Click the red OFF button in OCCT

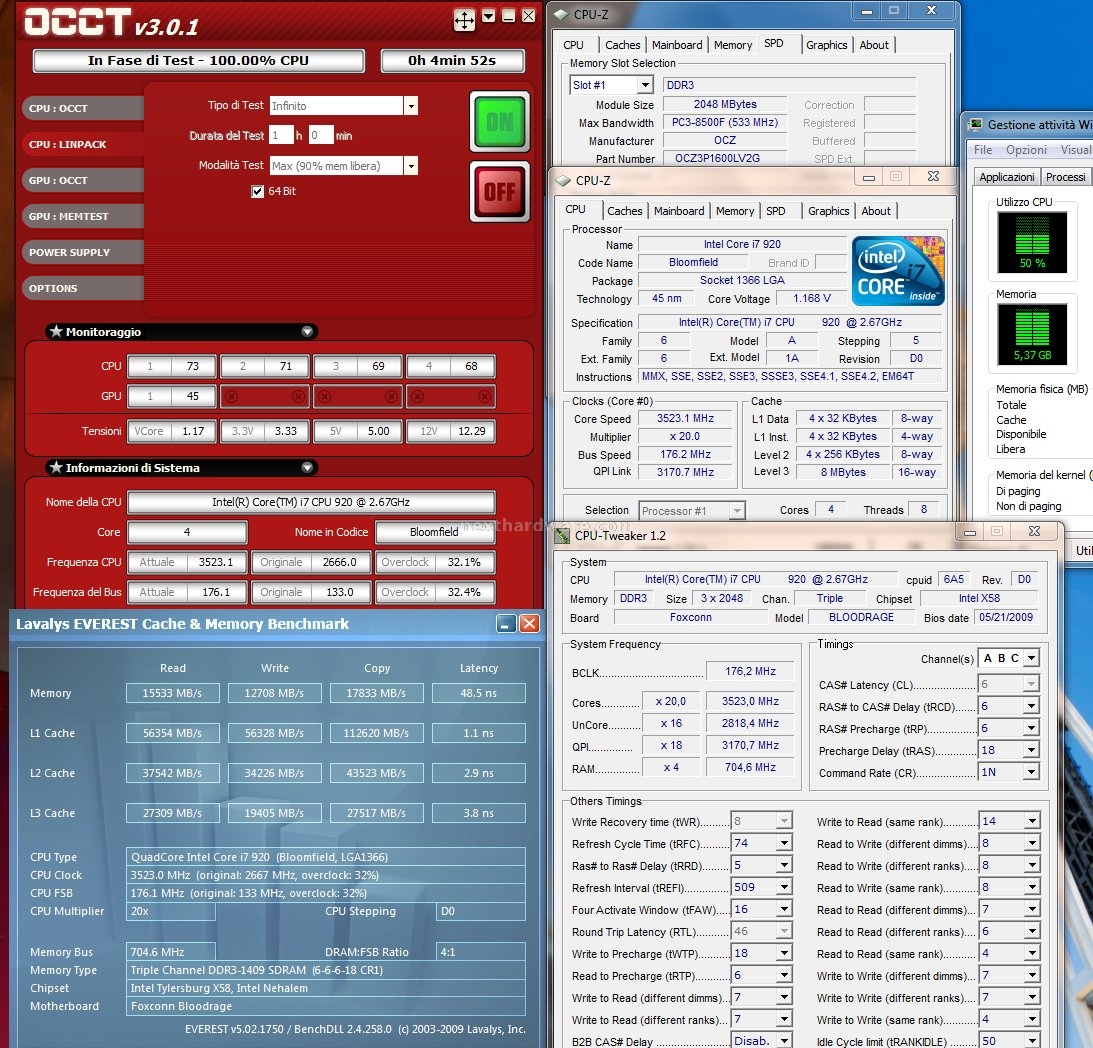[x=500, y=192]
